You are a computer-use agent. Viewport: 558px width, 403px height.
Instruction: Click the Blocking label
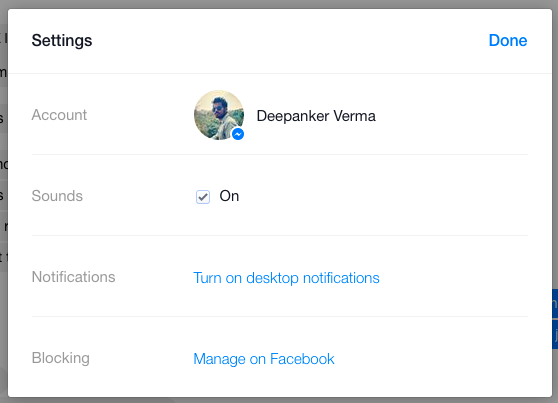(x=60, y=358)
